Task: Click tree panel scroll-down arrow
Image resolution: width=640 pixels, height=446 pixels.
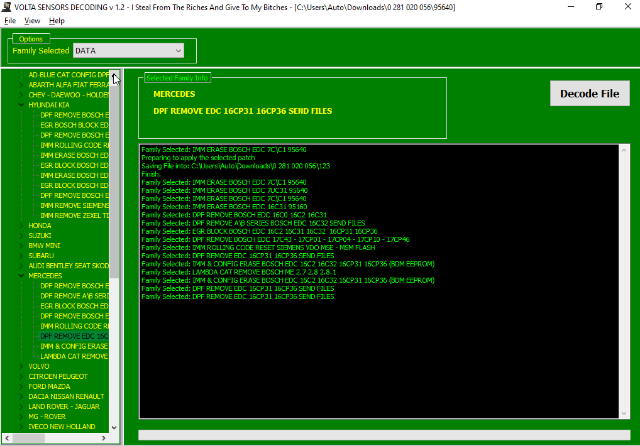Action: [114, 428]
